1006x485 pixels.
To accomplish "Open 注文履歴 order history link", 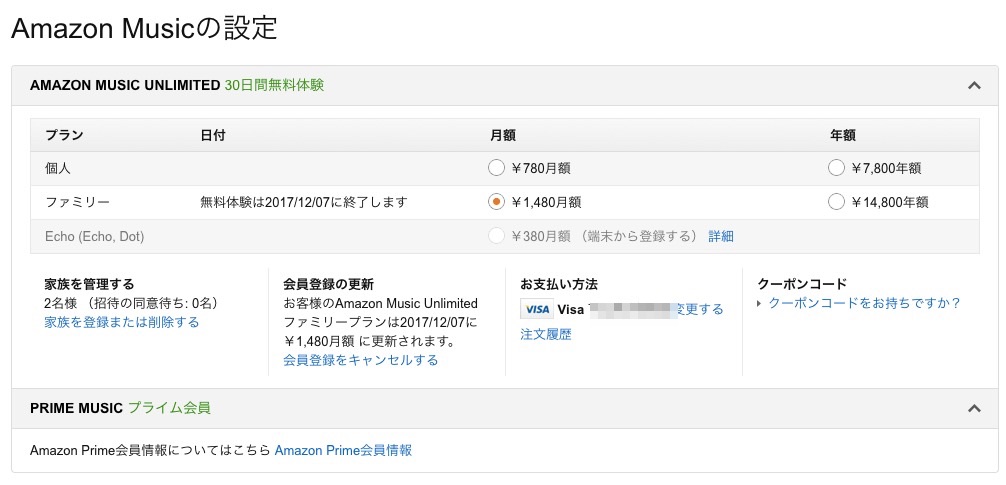I will coord(545,334).
